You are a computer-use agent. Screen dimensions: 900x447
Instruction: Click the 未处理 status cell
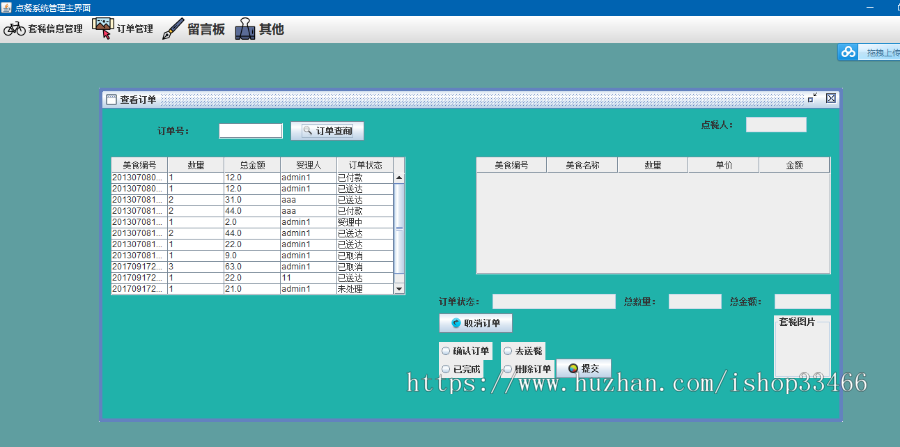(x=364, y=289)
